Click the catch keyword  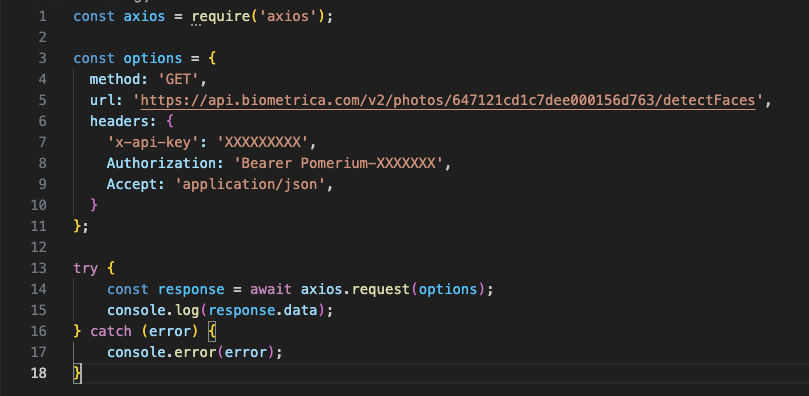[x=111, y=331]
